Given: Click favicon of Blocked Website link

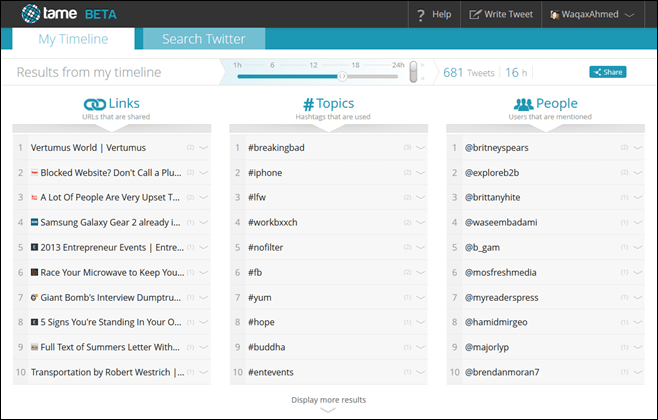Looking at the screenshot, I should (34, 172).
